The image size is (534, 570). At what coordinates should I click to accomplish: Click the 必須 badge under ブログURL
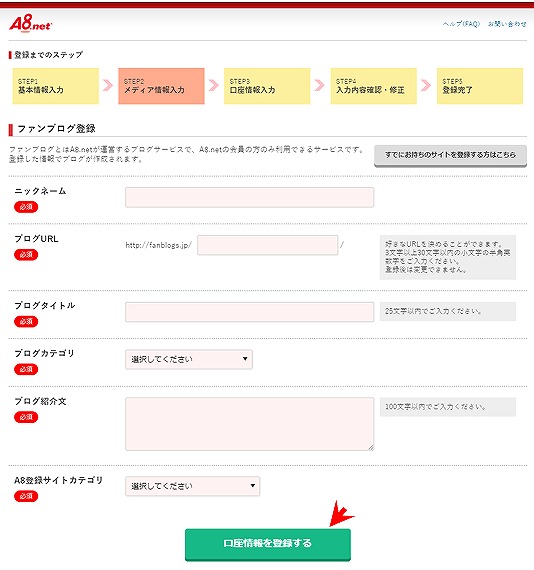(26, 254)
